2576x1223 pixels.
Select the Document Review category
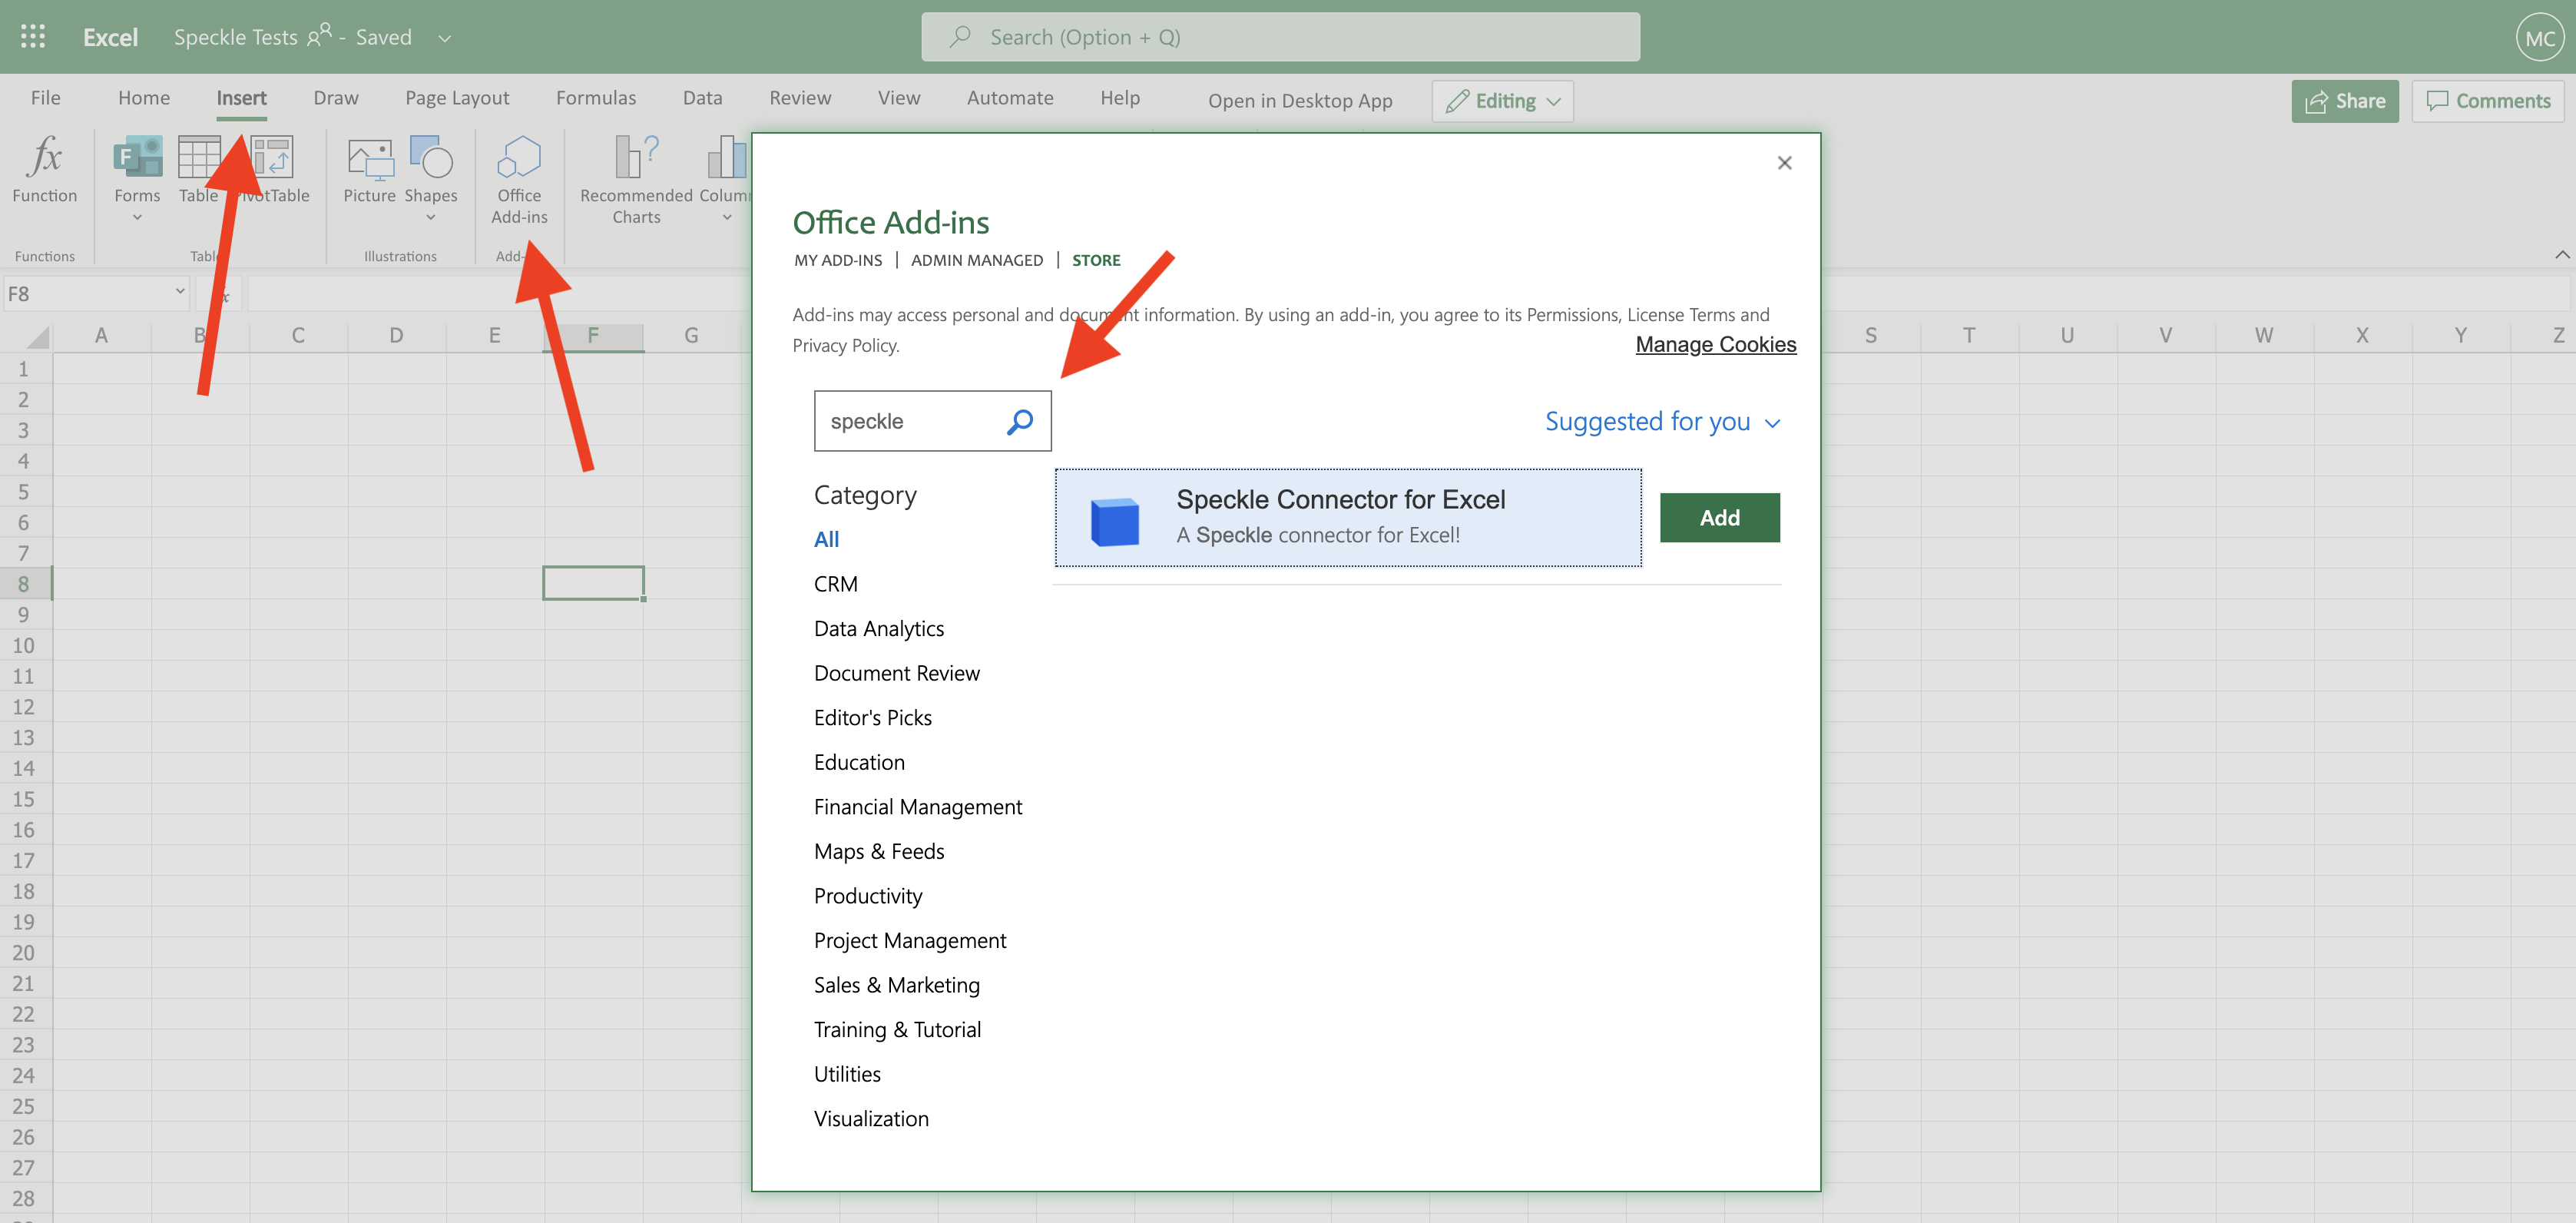point(897,673)
